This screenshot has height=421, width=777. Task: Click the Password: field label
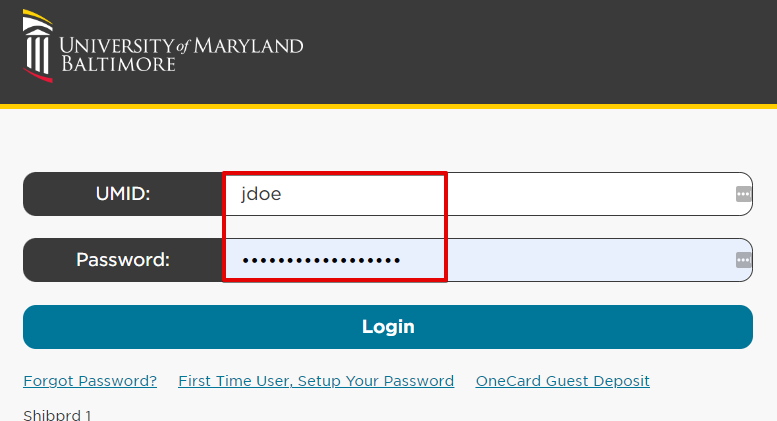click(122, 260)
